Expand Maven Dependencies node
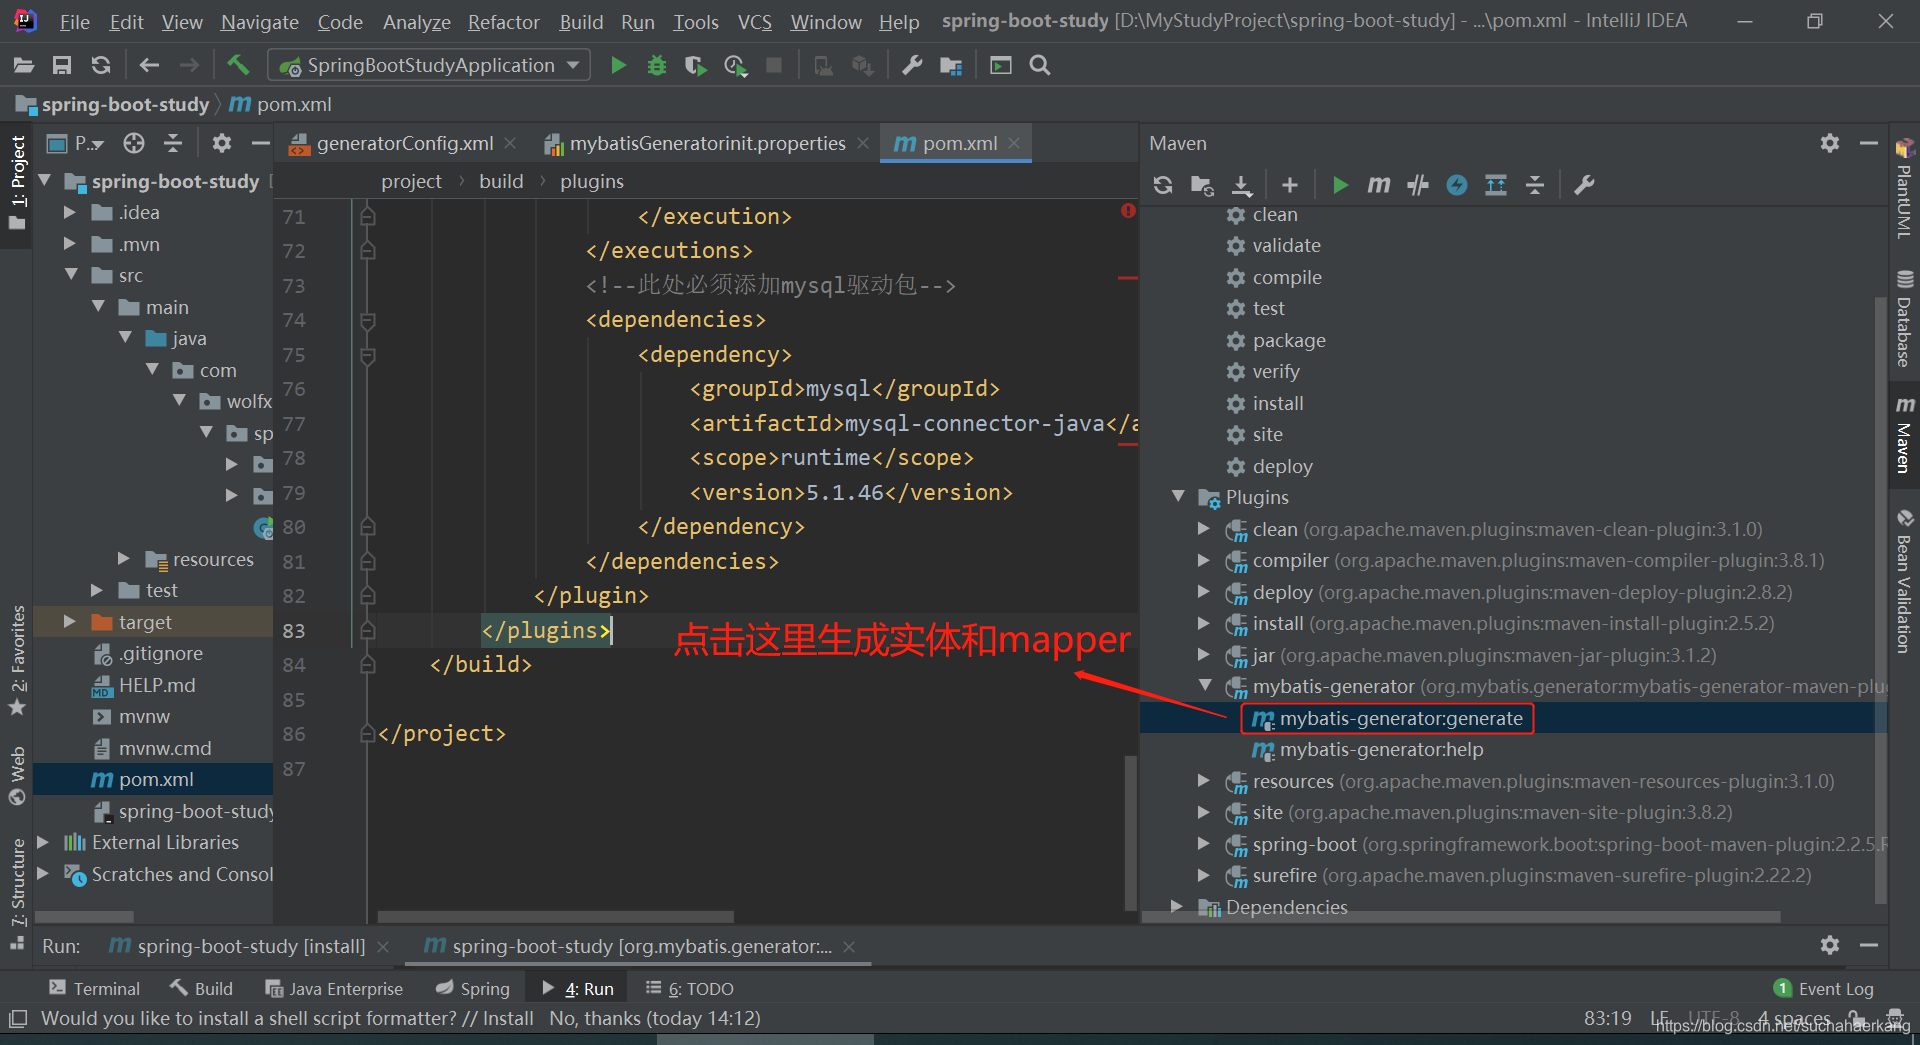 (1178, 907)
